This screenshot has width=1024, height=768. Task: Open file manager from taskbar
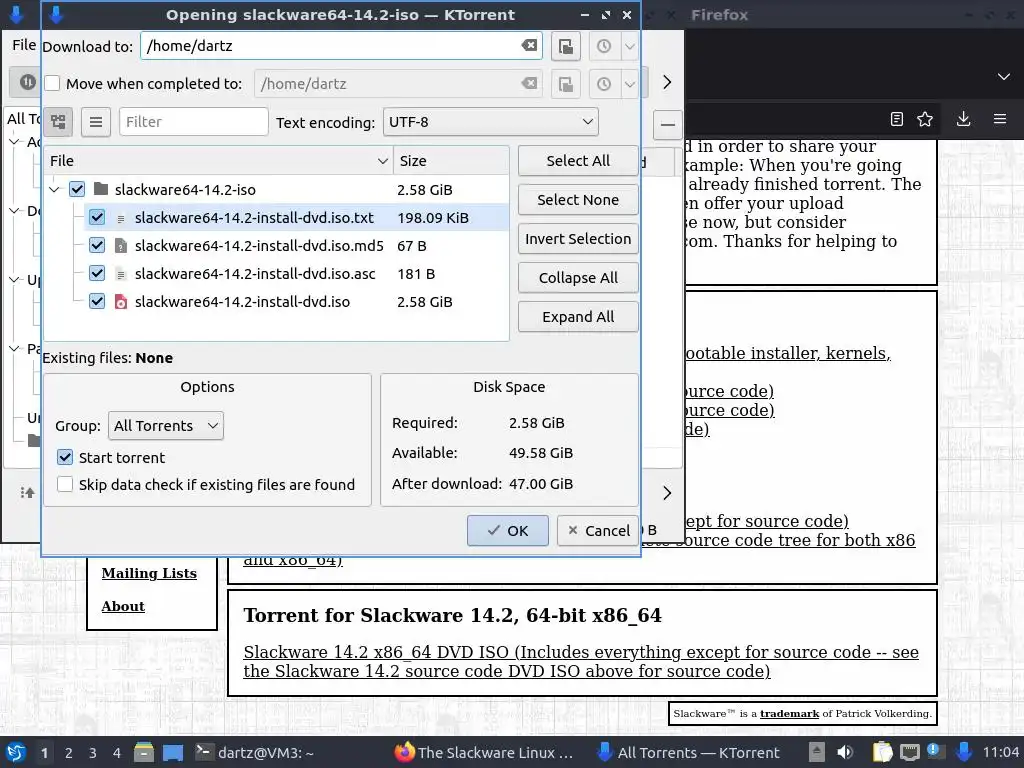point(144,752)
